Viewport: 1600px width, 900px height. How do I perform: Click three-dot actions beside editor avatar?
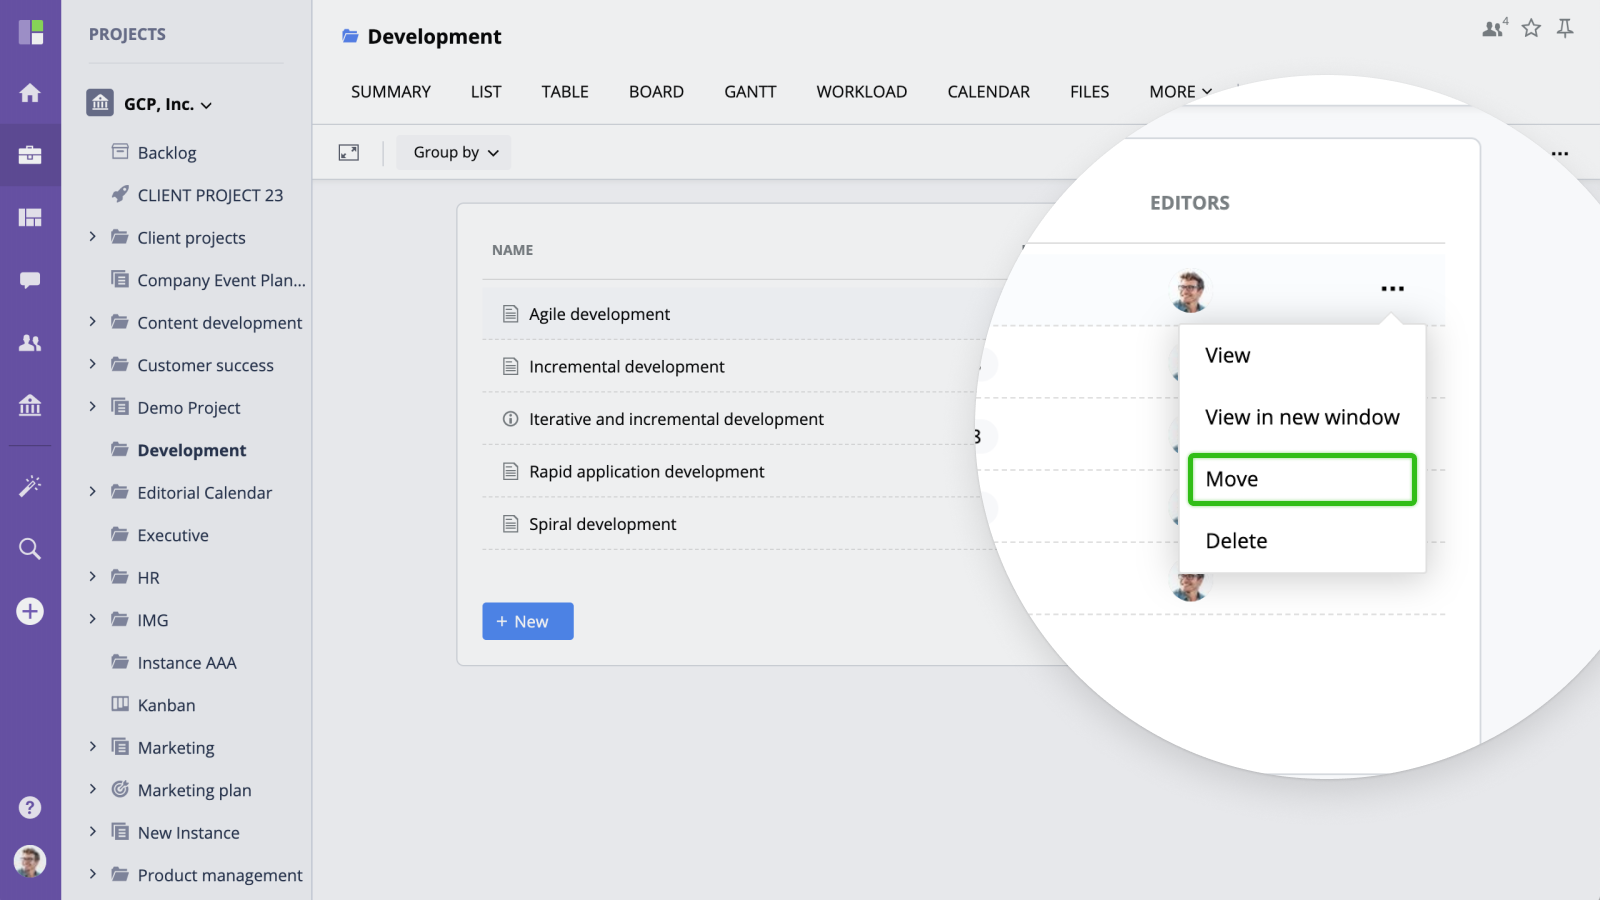[1393, 289]
